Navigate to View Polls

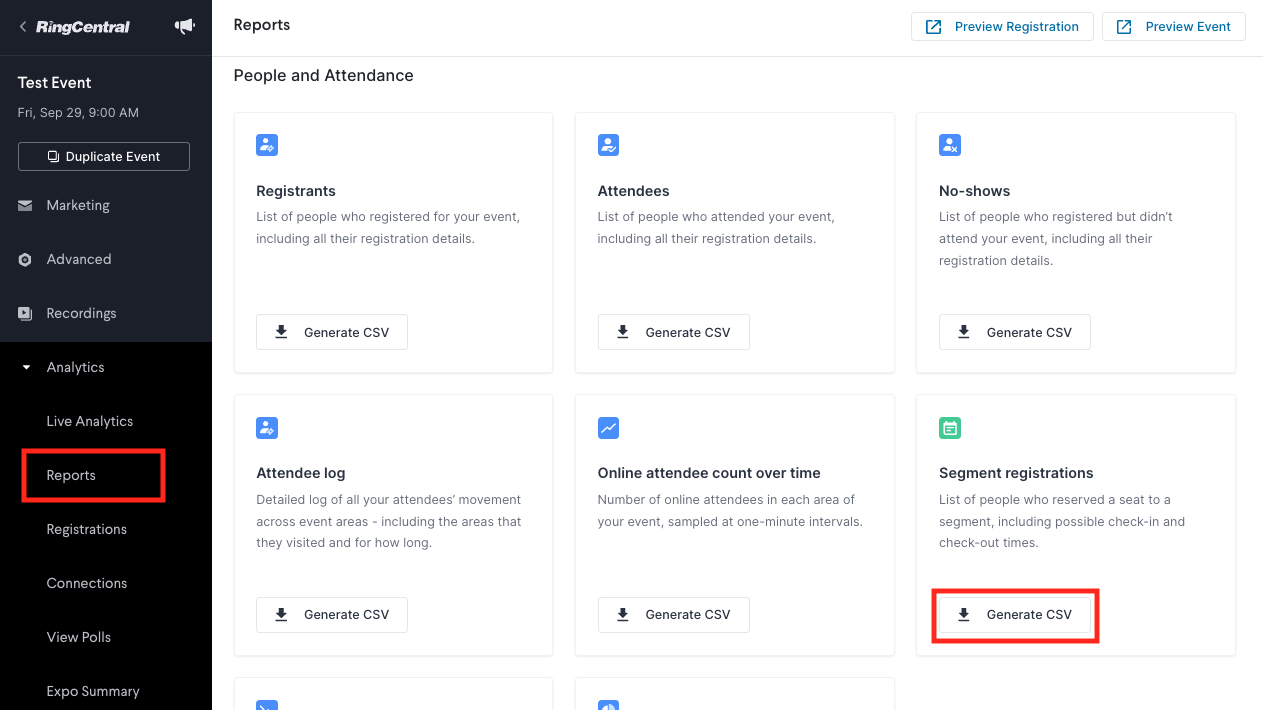pos(79,638)
